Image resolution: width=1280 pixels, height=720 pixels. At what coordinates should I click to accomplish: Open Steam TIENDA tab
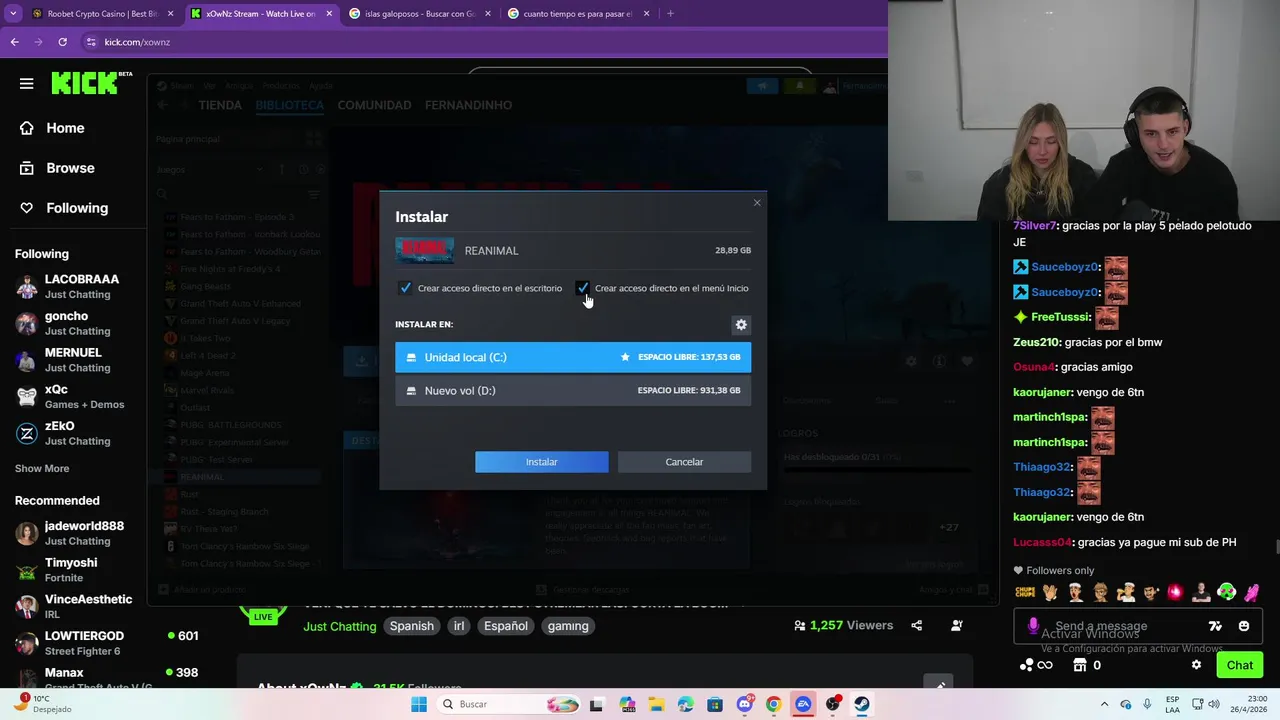click(x=220, y=105)
